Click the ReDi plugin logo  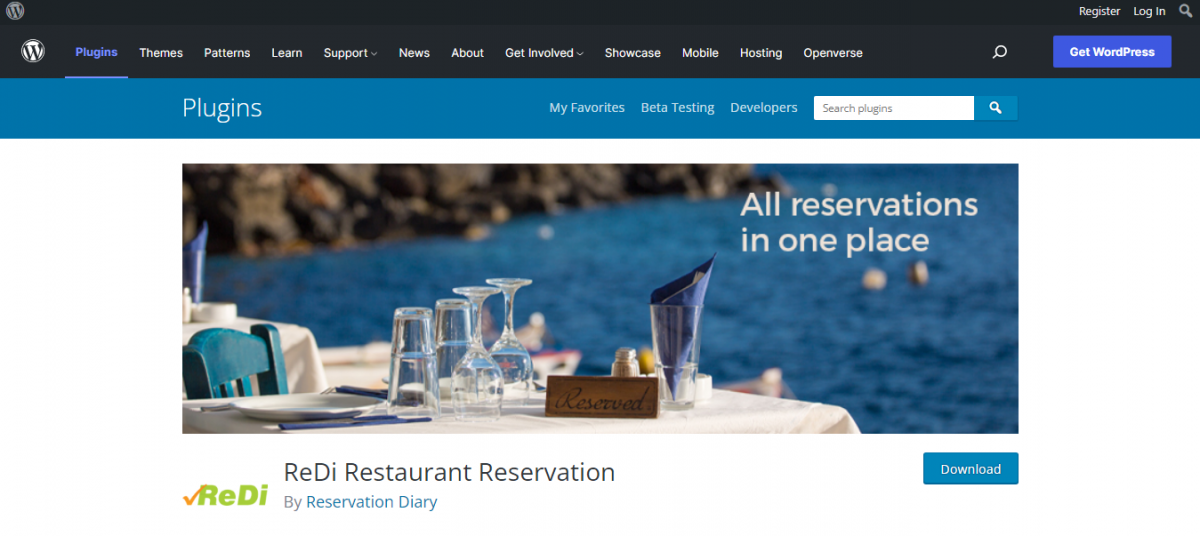pos(225,494)
